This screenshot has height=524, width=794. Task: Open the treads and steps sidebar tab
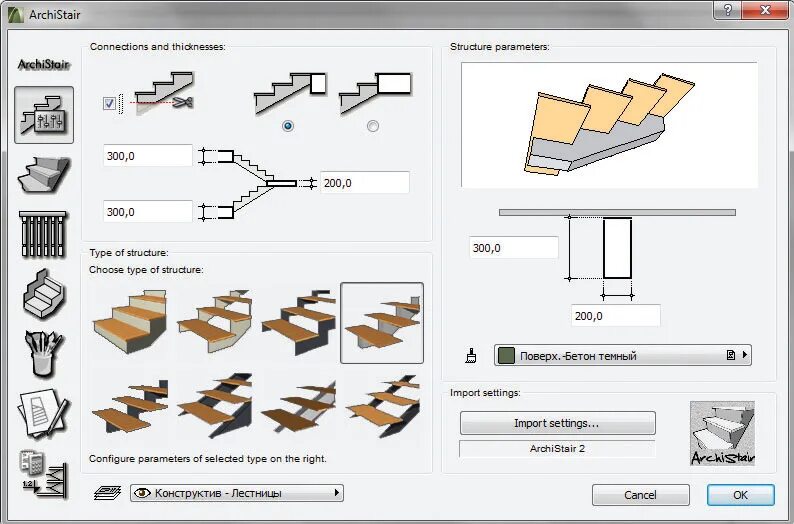click(44, 175)
